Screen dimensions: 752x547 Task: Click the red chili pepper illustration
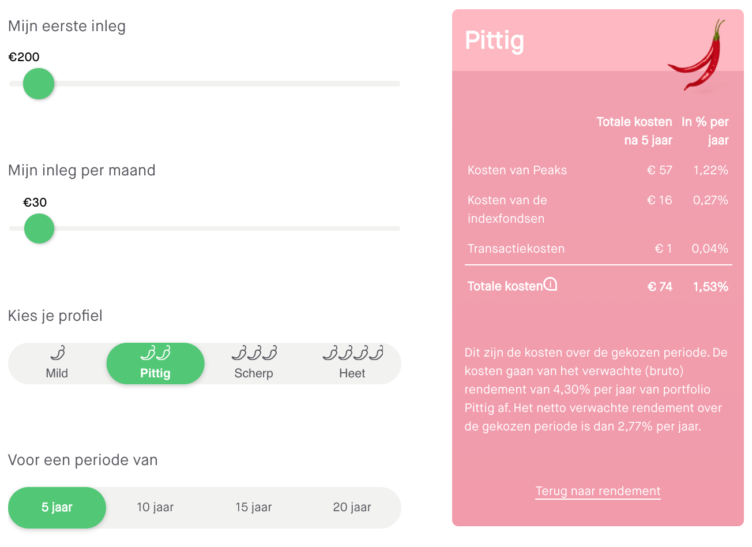[702, 56]
